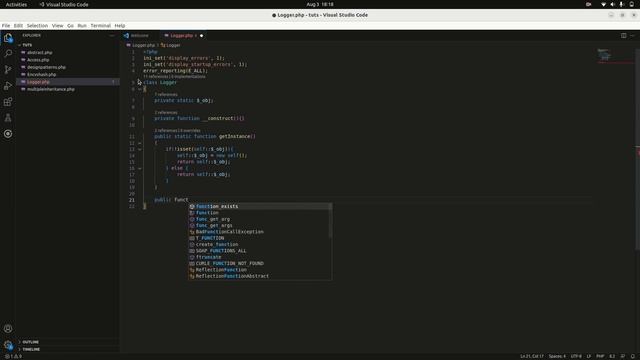This screenshot has height=360, width=640.
Task: Click the LF end-of-line selector
Action: 589,356
